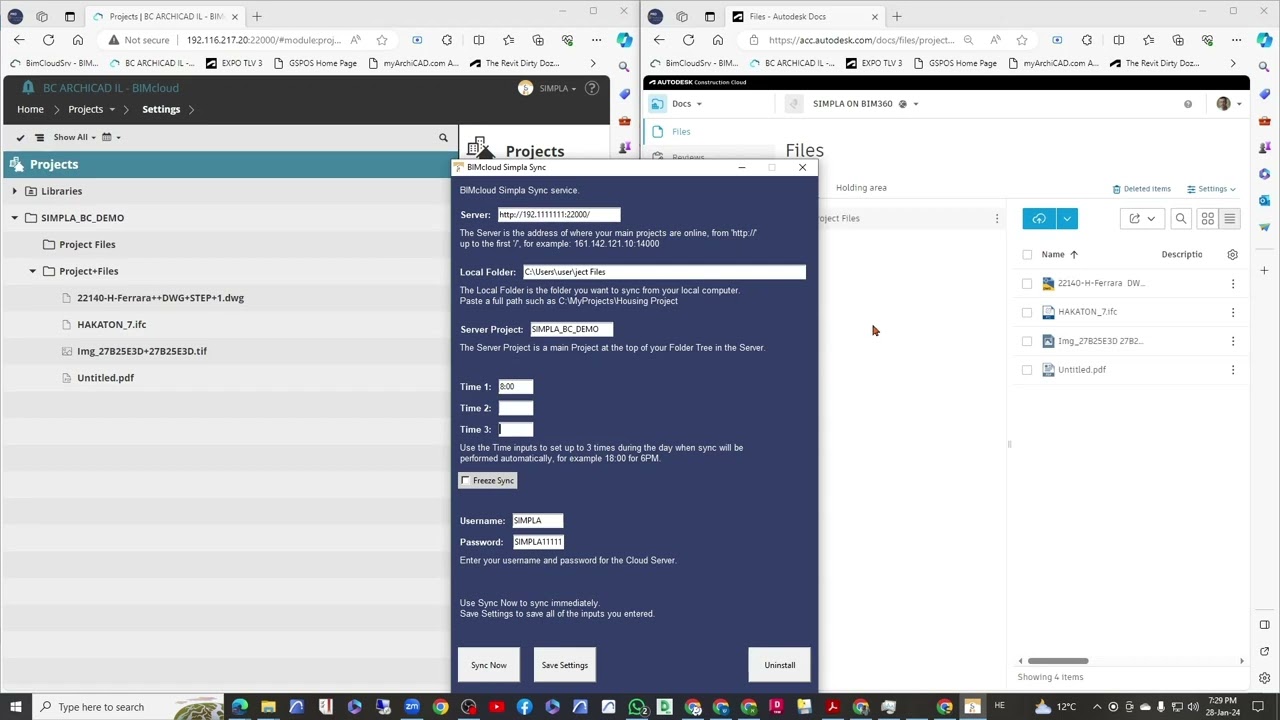Screen dimensions: 1280x720
Task: Click the help question mark in Autodesk Docs
Action: (x=1188, y=104)
